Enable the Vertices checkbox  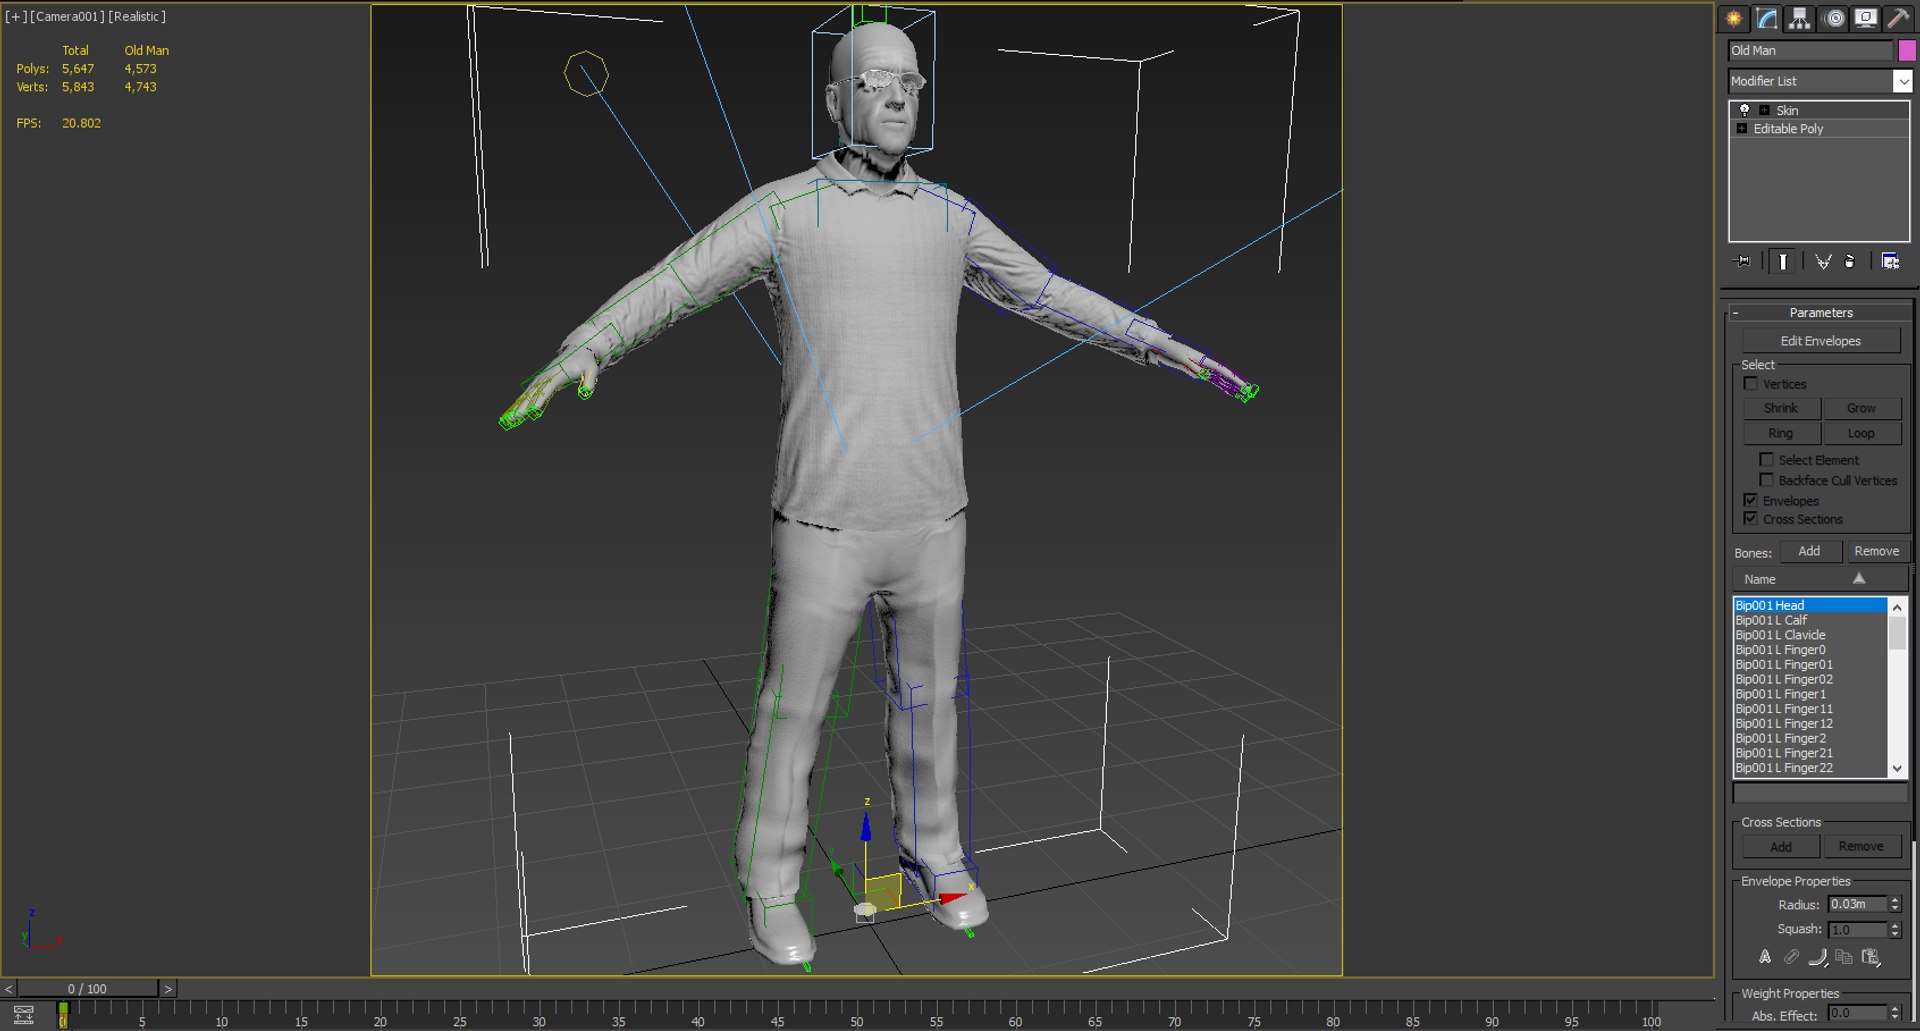1750,384
